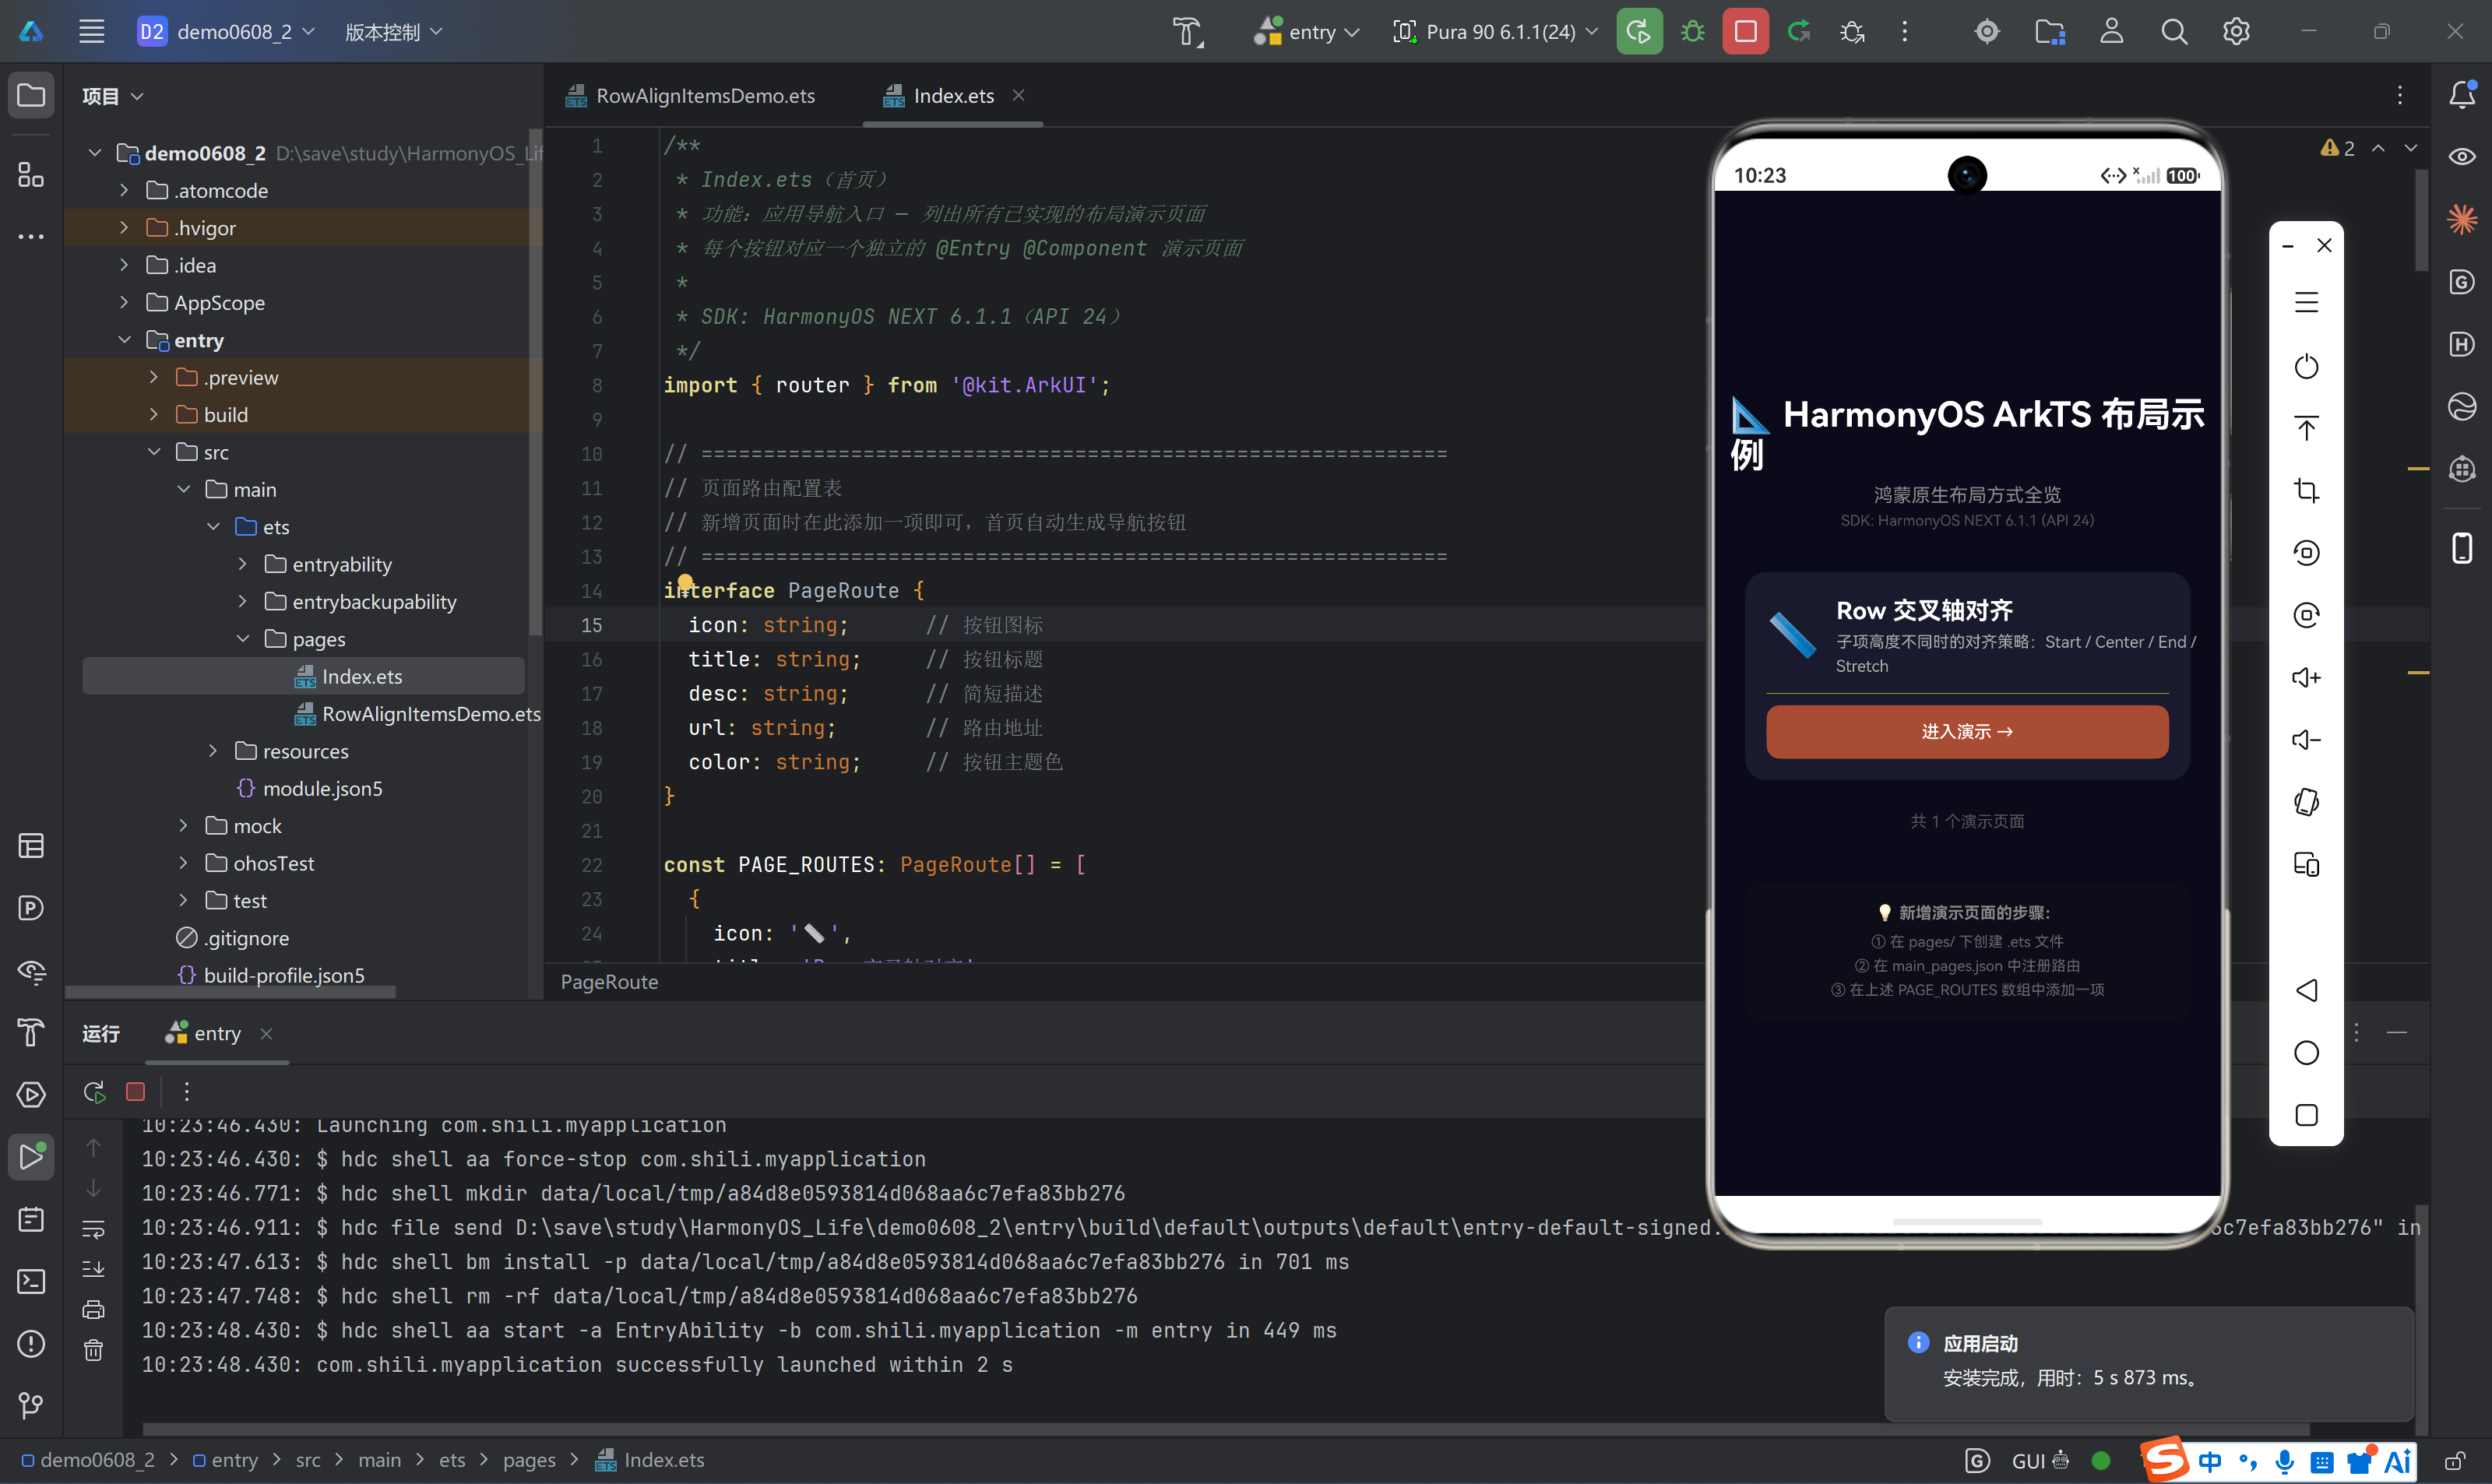Open the orange AI assistant star icon
The width and height of the screenshot is (2492, 1484).
(x=2462, y=219)
